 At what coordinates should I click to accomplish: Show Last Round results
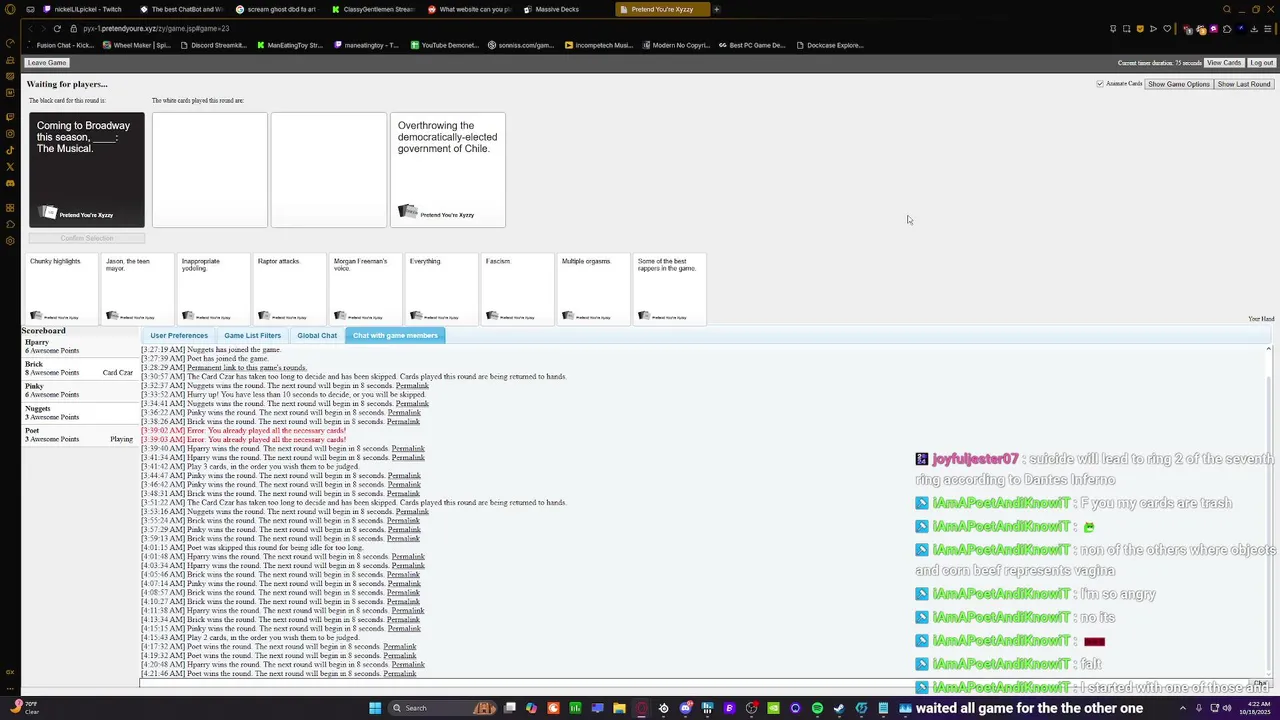[x=1244, y=84]
